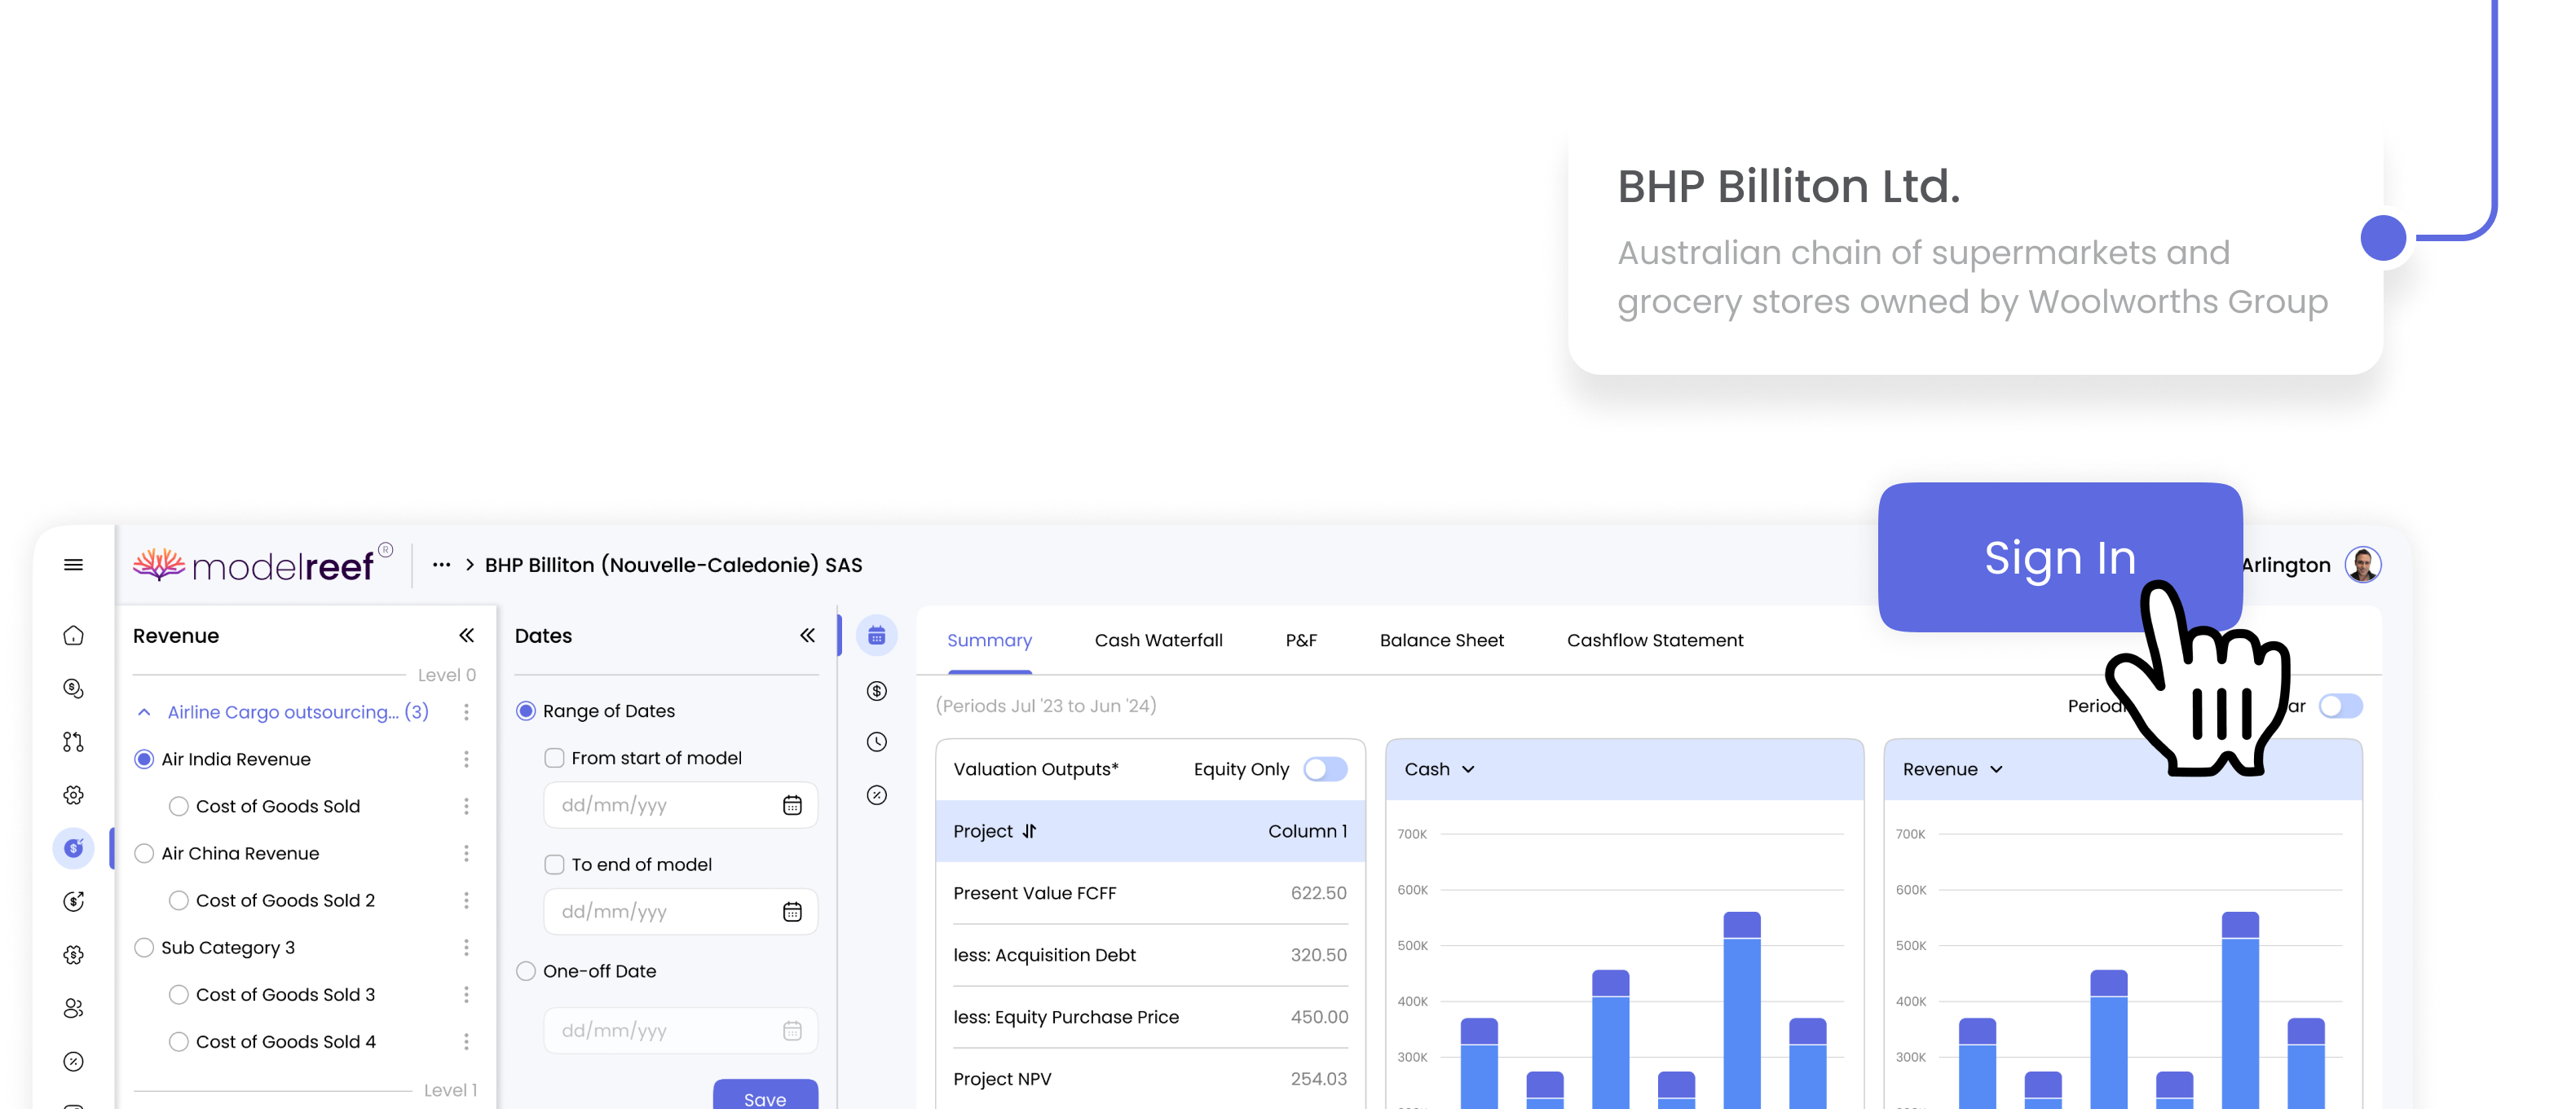Switch to the Cash Waterfall tab
This screenshot has height=1109, width=2576.
[x=1158, y=641]
